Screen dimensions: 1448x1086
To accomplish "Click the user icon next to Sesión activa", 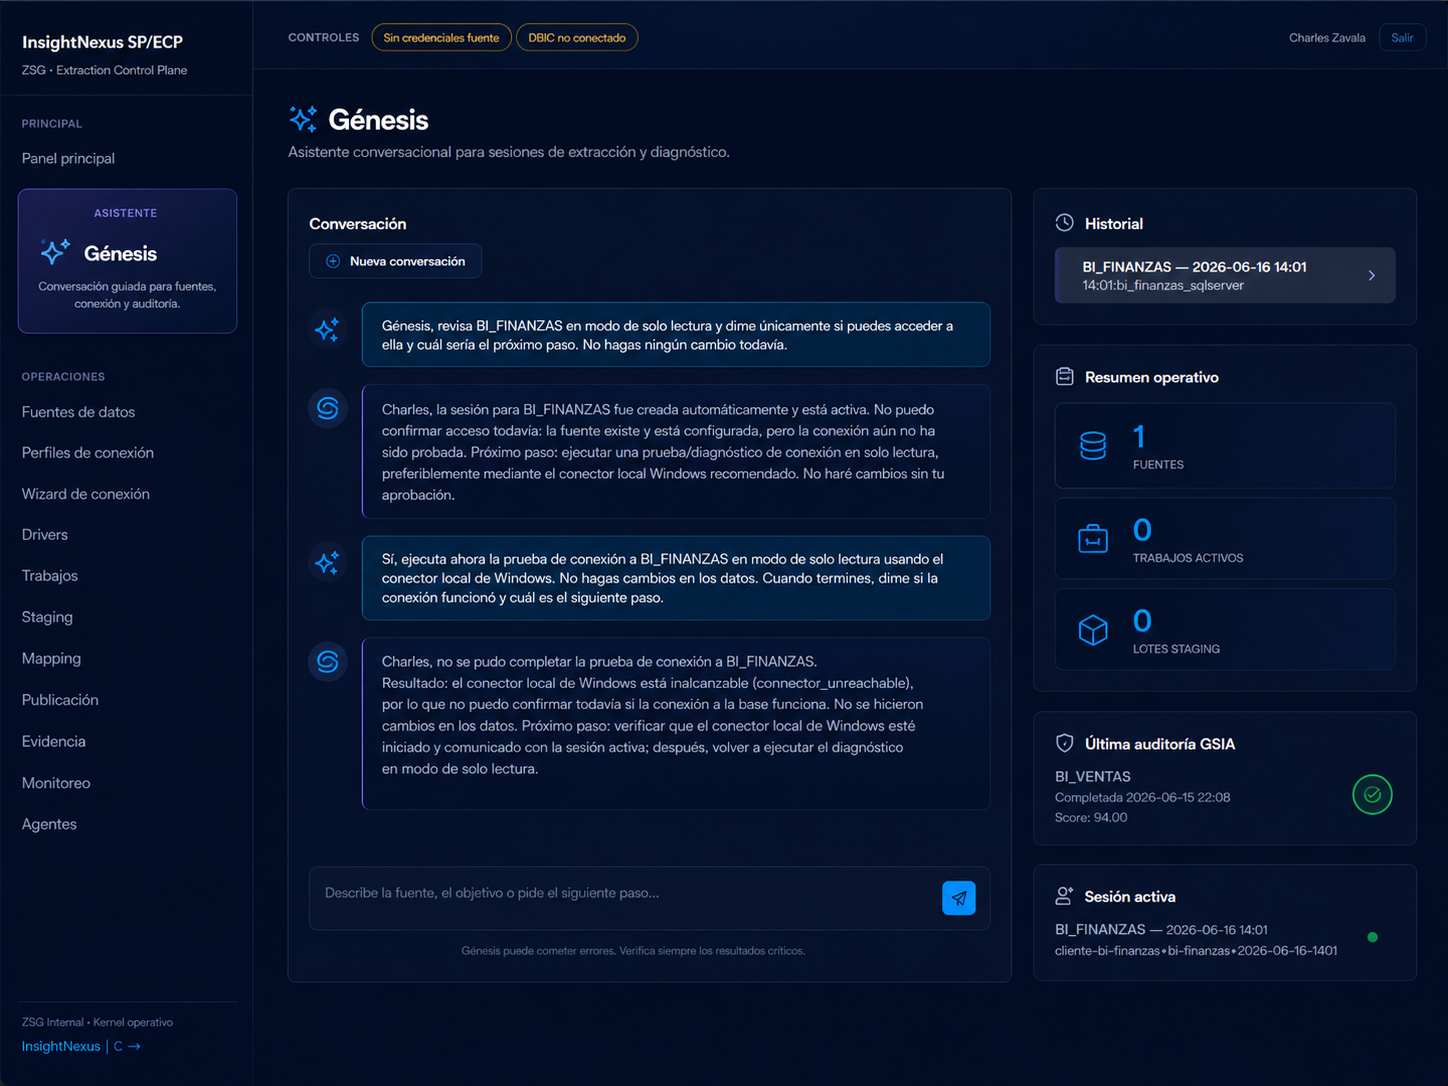I will click(1064, 896).
